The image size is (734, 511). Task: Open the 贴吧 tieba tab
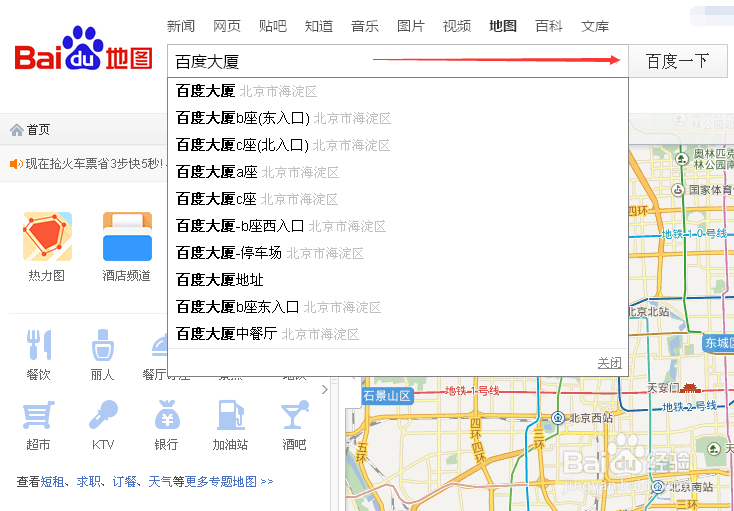(273, 26)
